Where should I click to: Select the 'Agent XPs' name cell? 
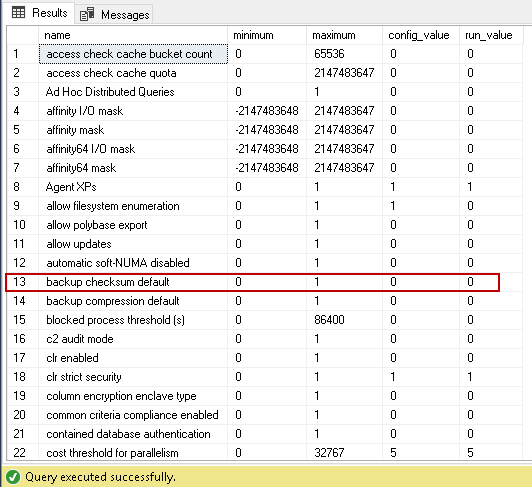coord(133,187)
